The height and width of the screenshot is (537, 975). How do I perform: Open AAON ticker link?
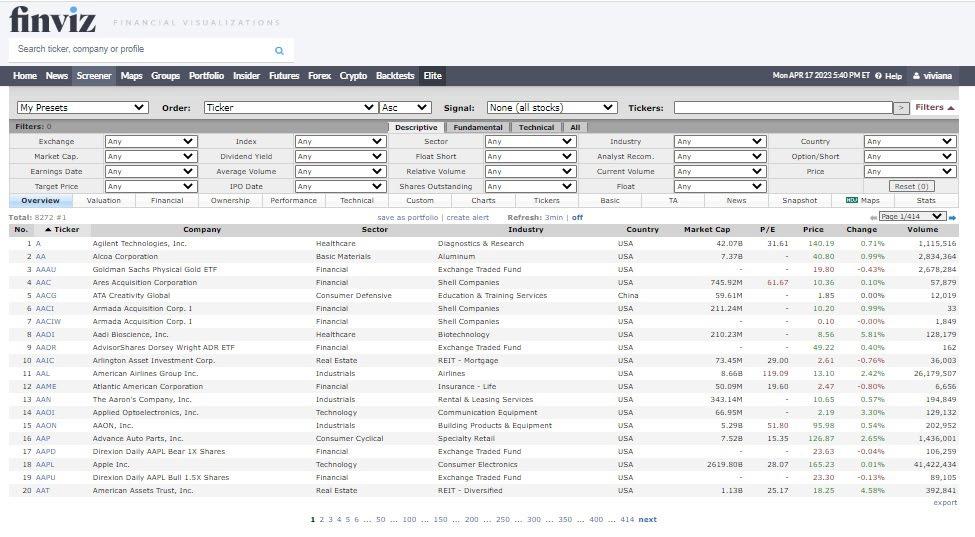(x=46, y=426)
